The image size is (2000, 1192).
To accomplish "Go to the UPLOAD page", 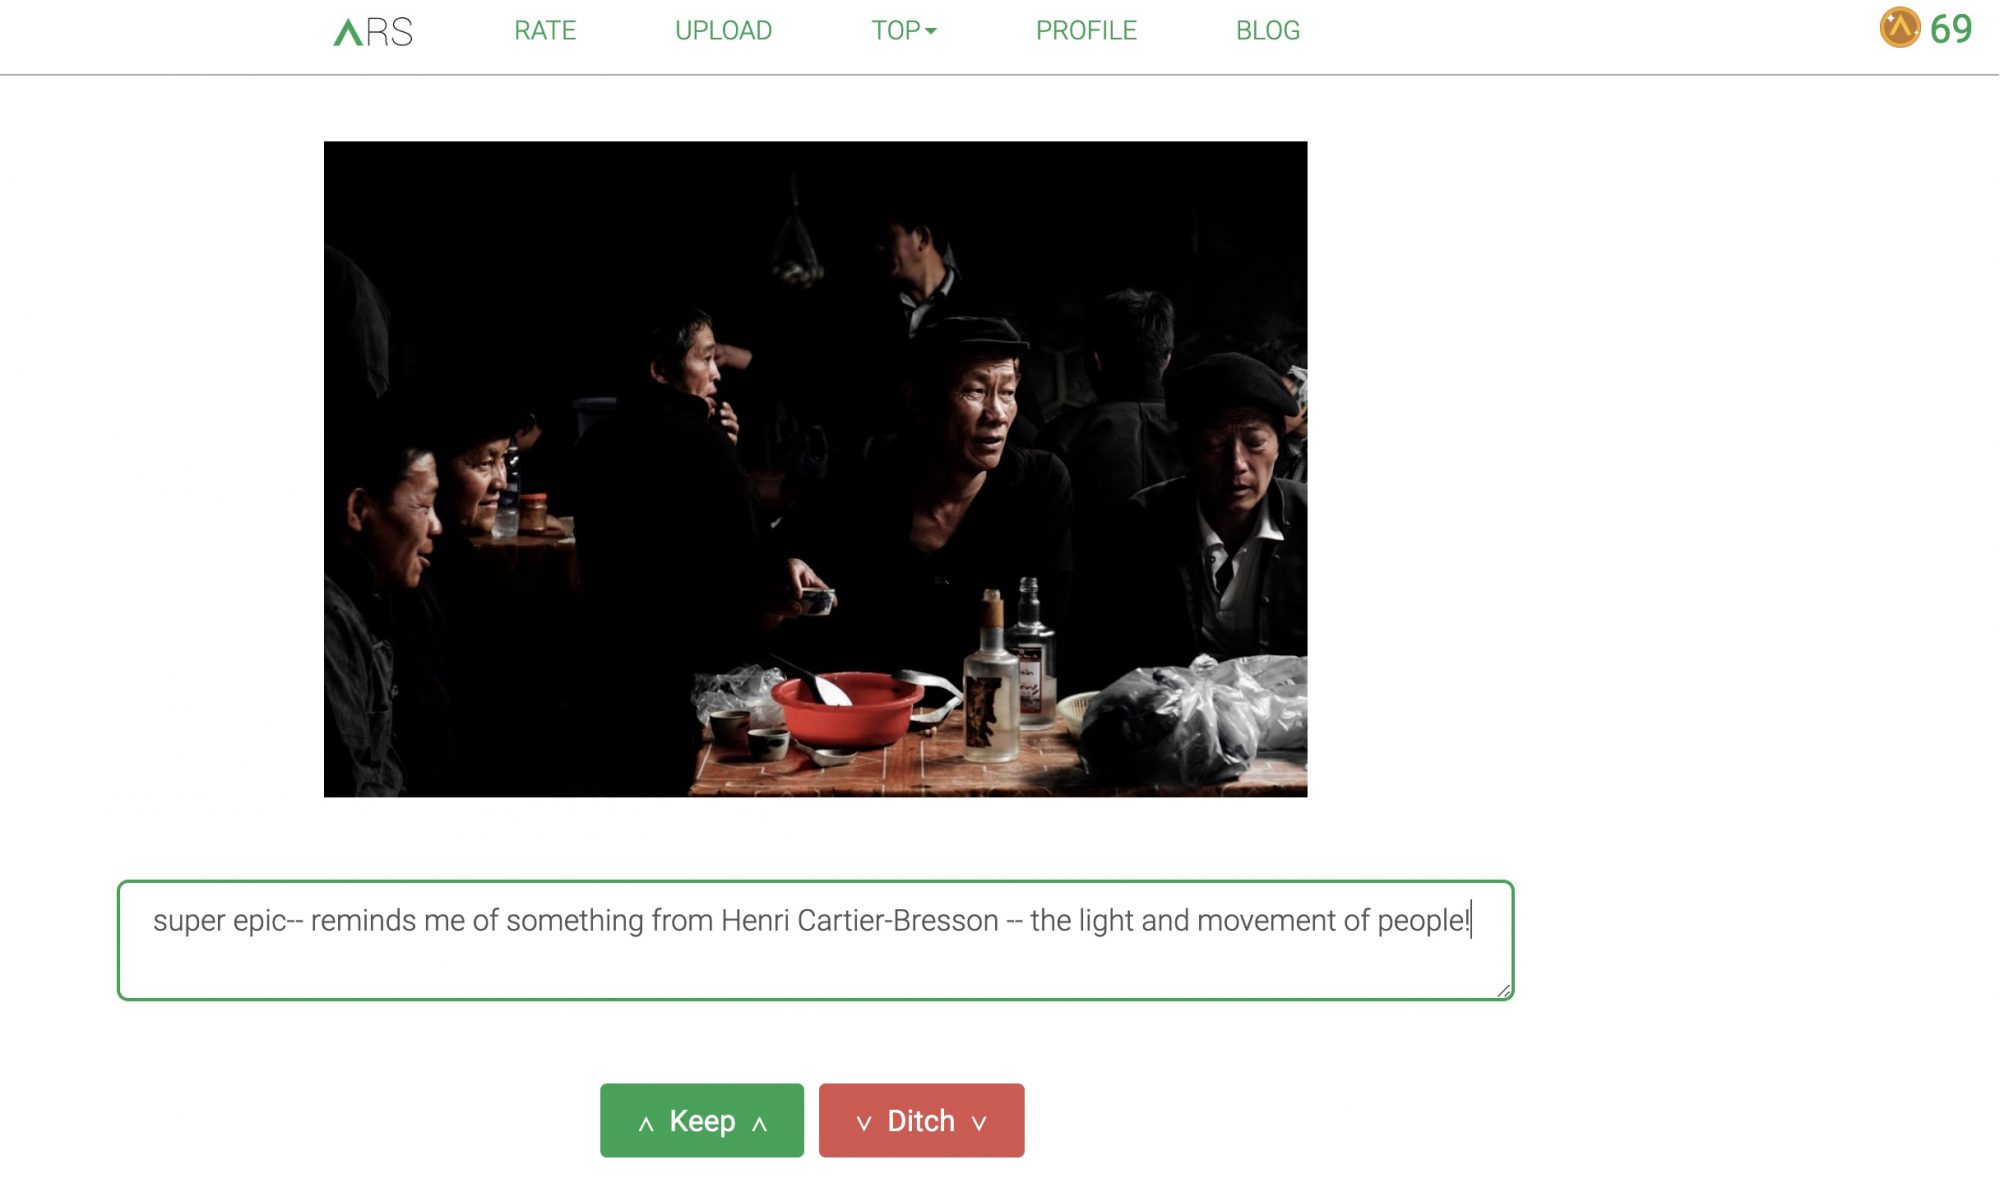I will click(x=723, y=31).
